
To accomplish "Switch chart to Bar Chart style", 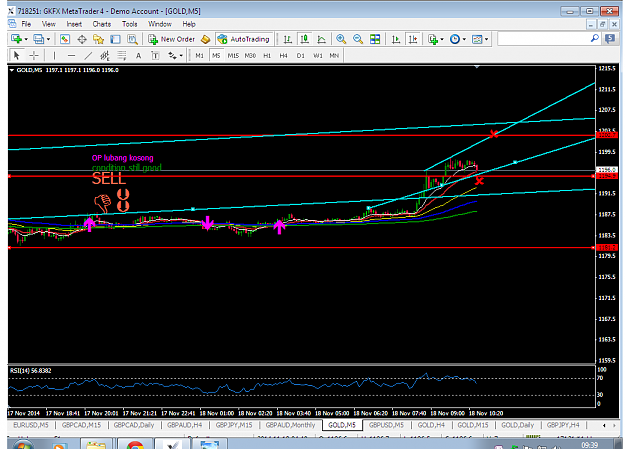I will point(287,39).
